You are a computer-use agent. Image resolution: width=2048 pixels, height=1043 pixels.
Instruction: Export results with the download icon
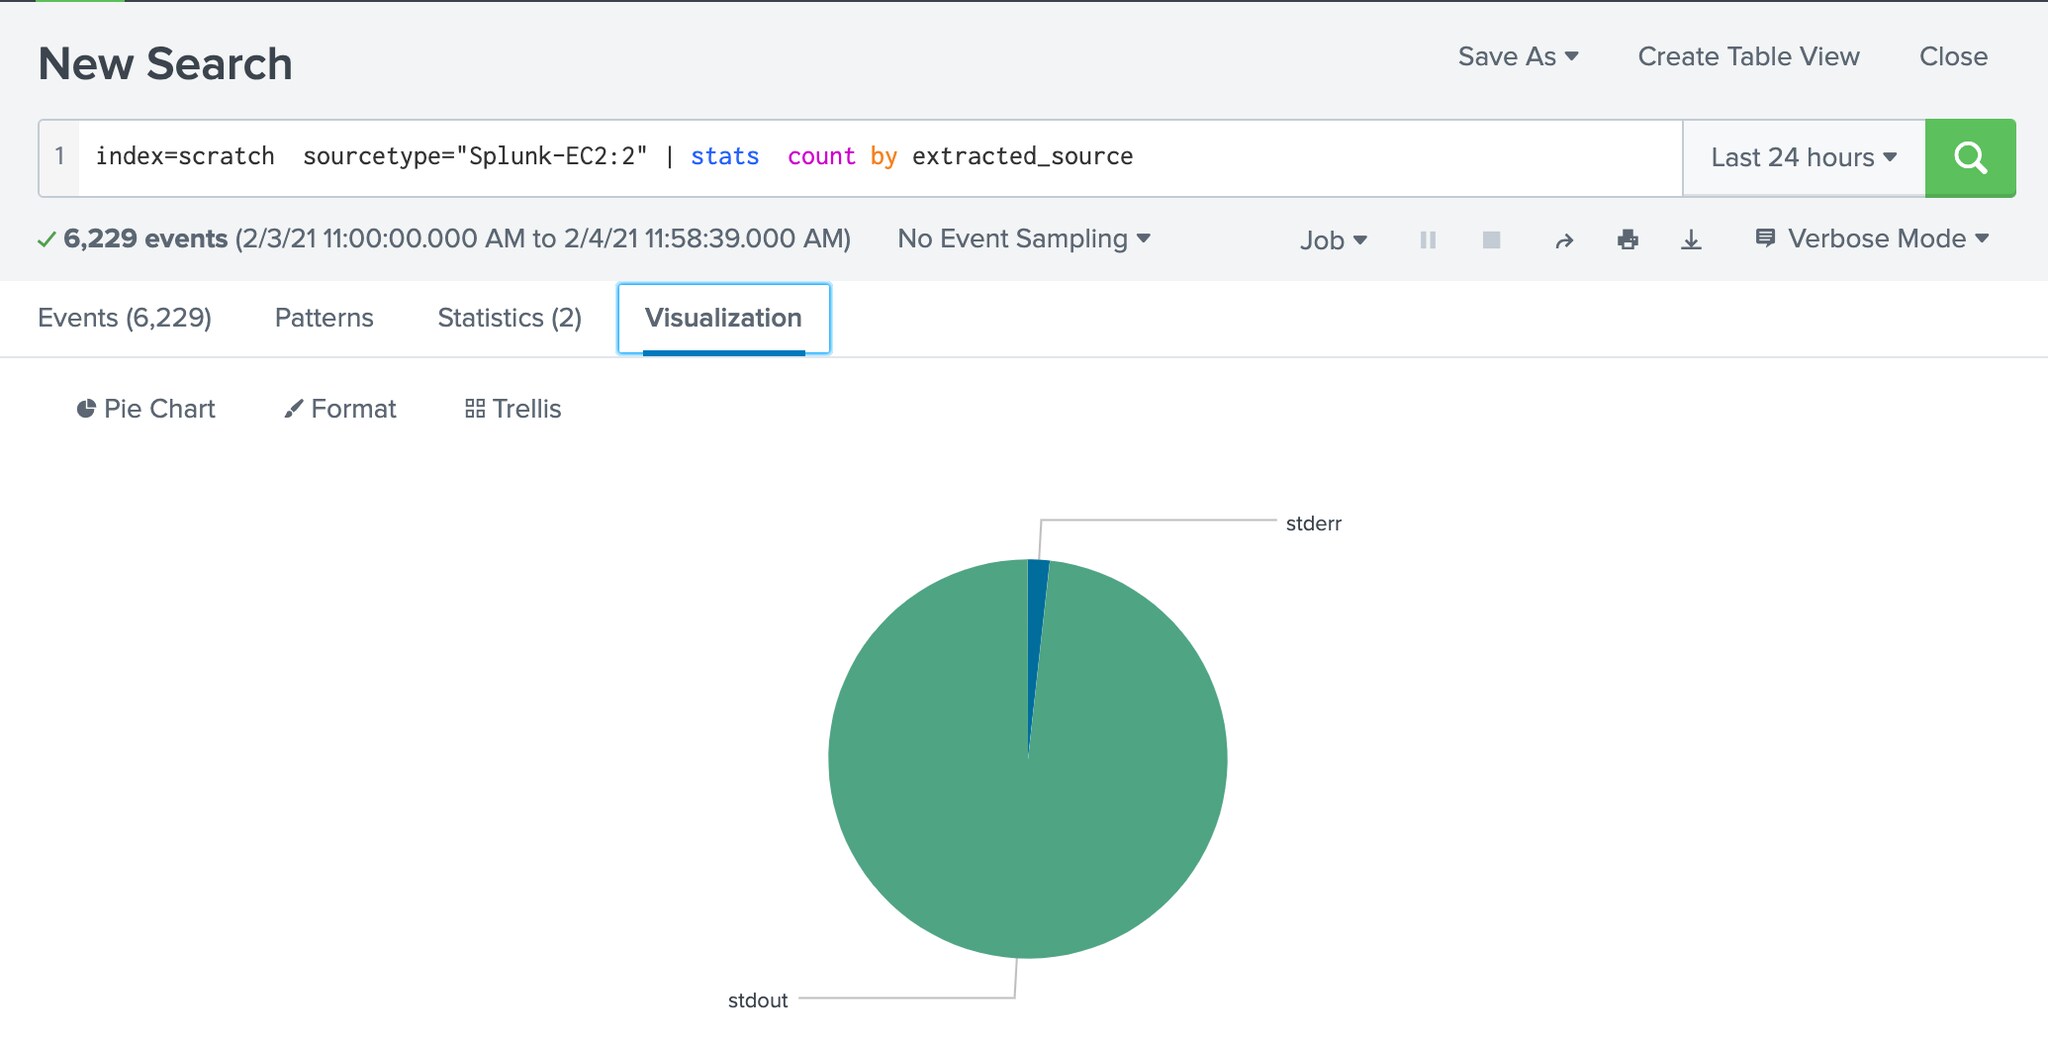1691,240
